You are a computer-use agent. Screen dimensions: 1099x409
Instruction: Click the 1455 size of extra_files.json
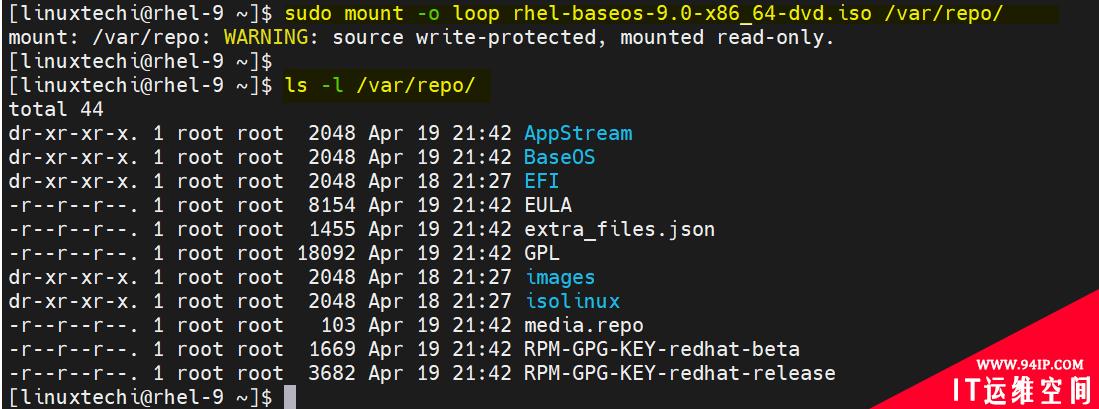click(x=332, y=230)
